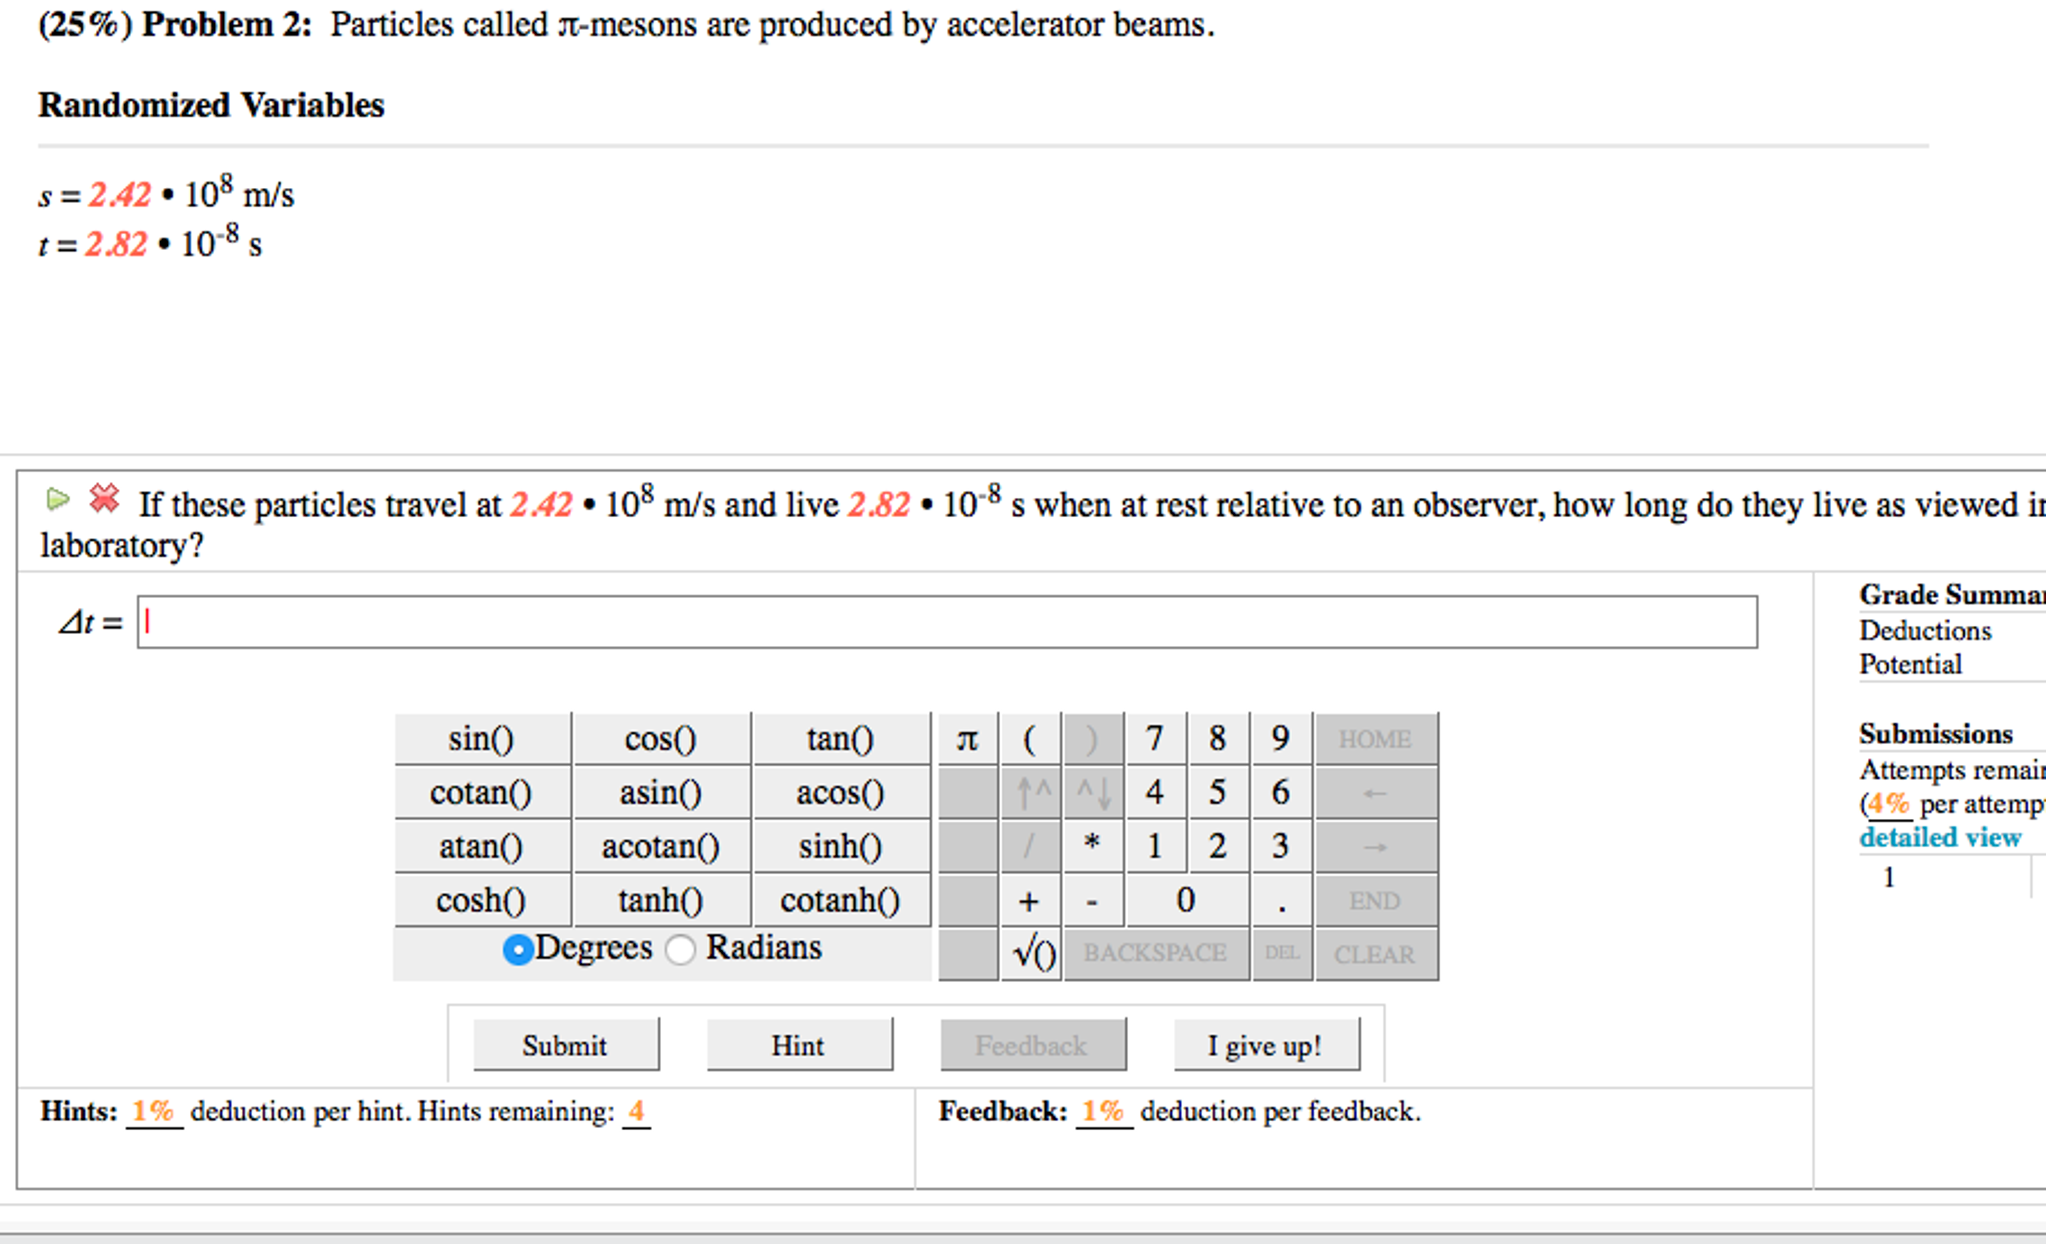Click digit 9 on the keypad
The height and width of the screenshot is (1244, 2046).
tap(1282, 739)
